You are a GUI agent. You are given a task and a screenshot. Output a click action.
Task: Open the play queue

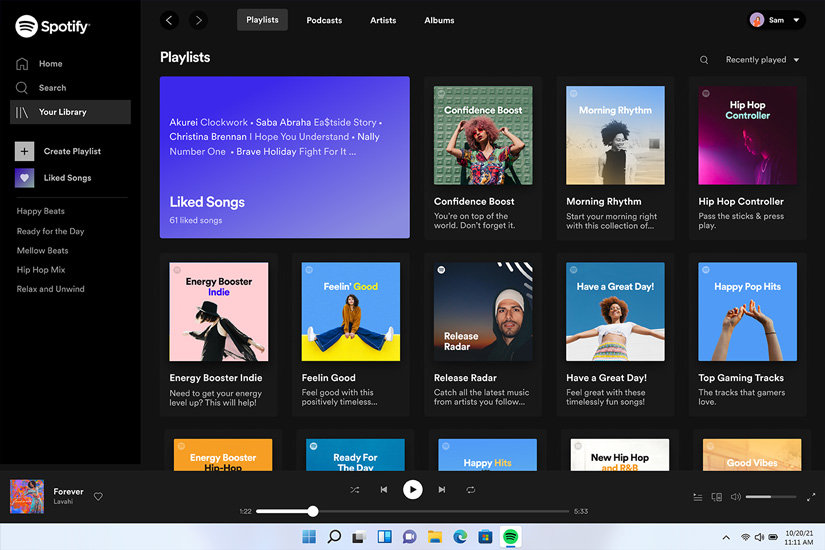click(698, 497)
